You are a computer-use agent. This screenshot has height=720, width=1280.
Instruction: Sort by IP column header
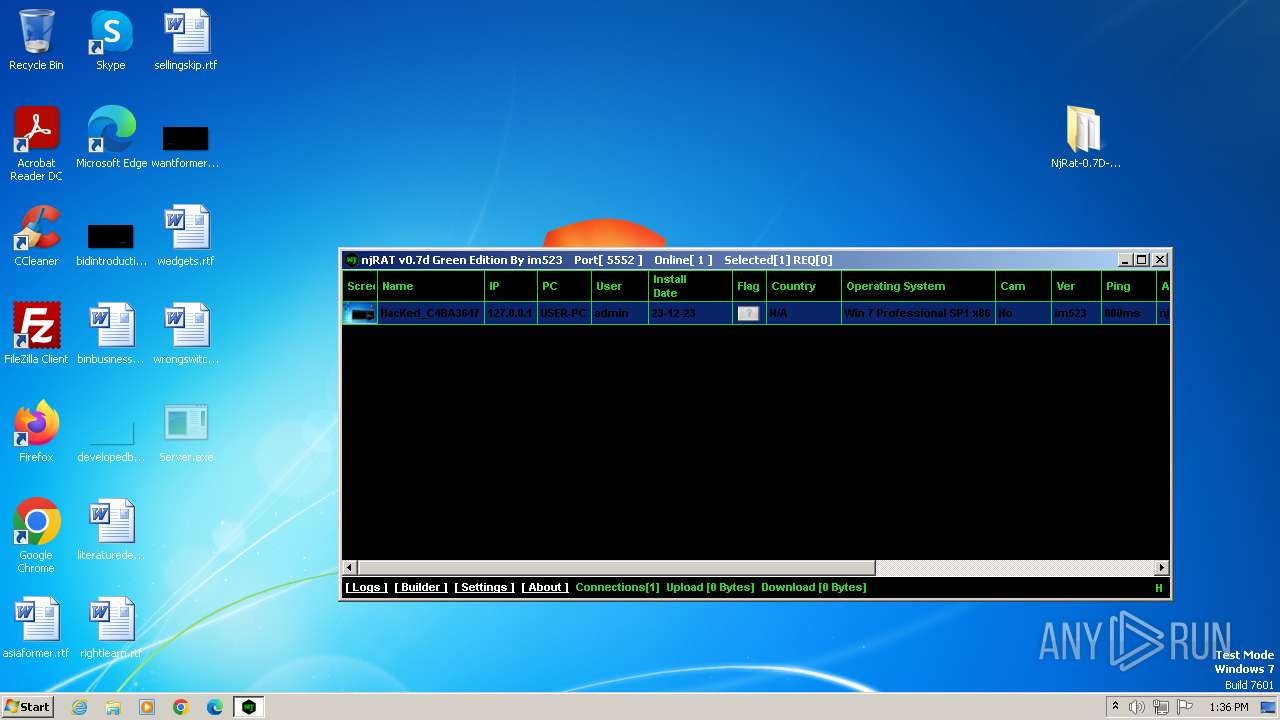pyautogui.click(x=511, y=286)
